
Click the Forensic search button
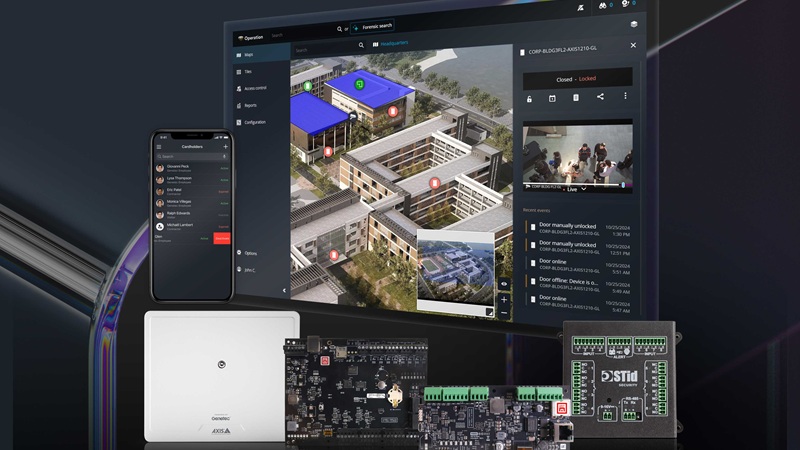click(373, 27)
